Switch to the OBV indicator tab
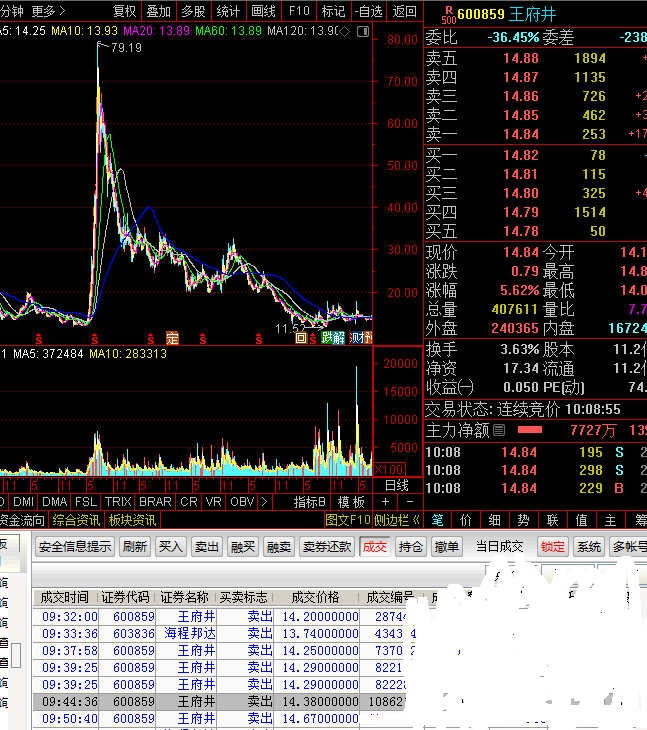647x730 pixels. [x=242, y=502]
